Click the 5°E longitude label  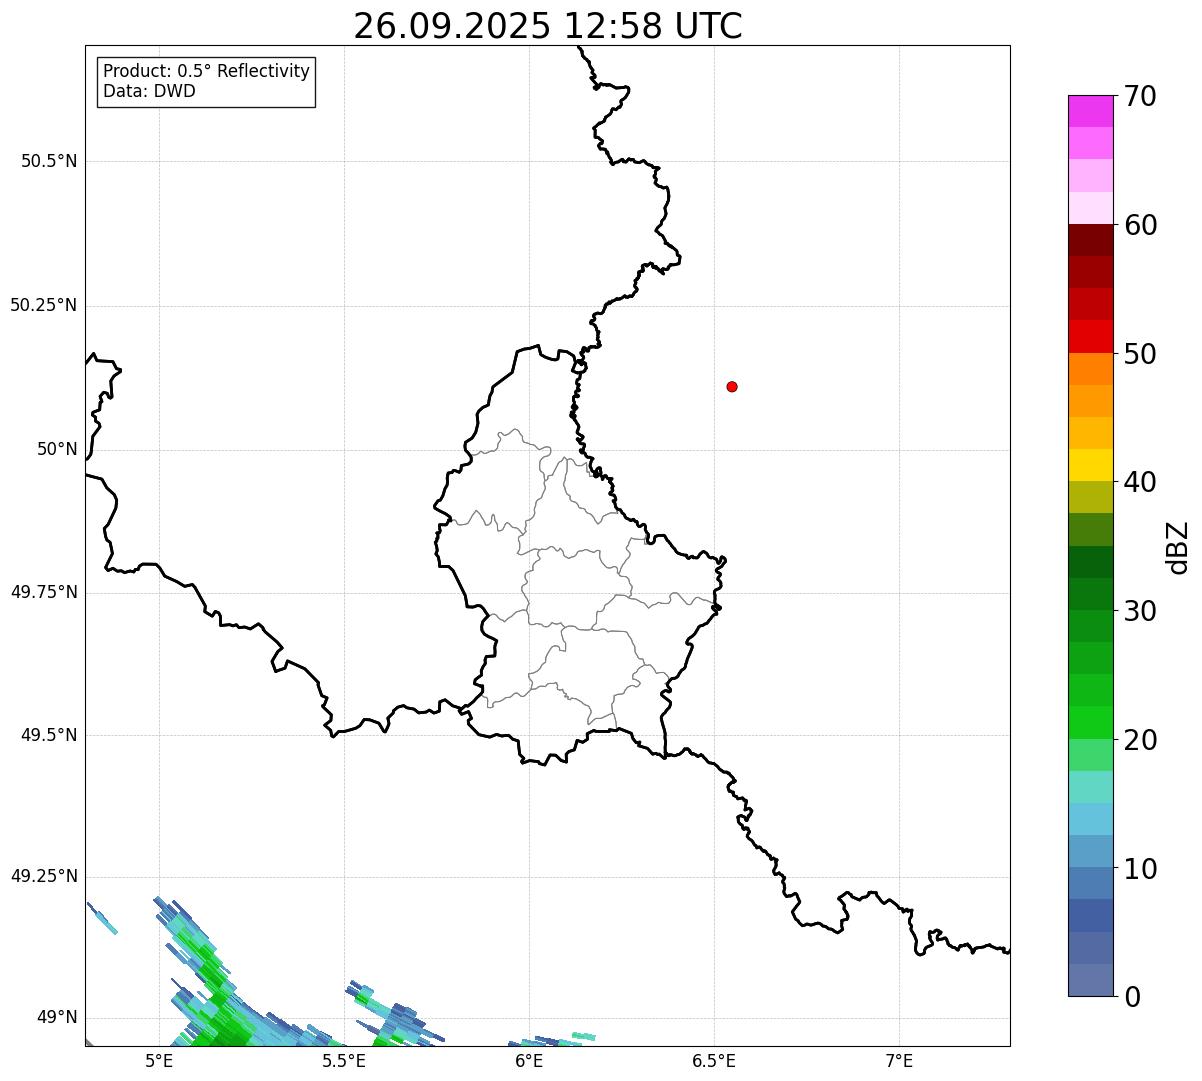[x=159, y=1060]
